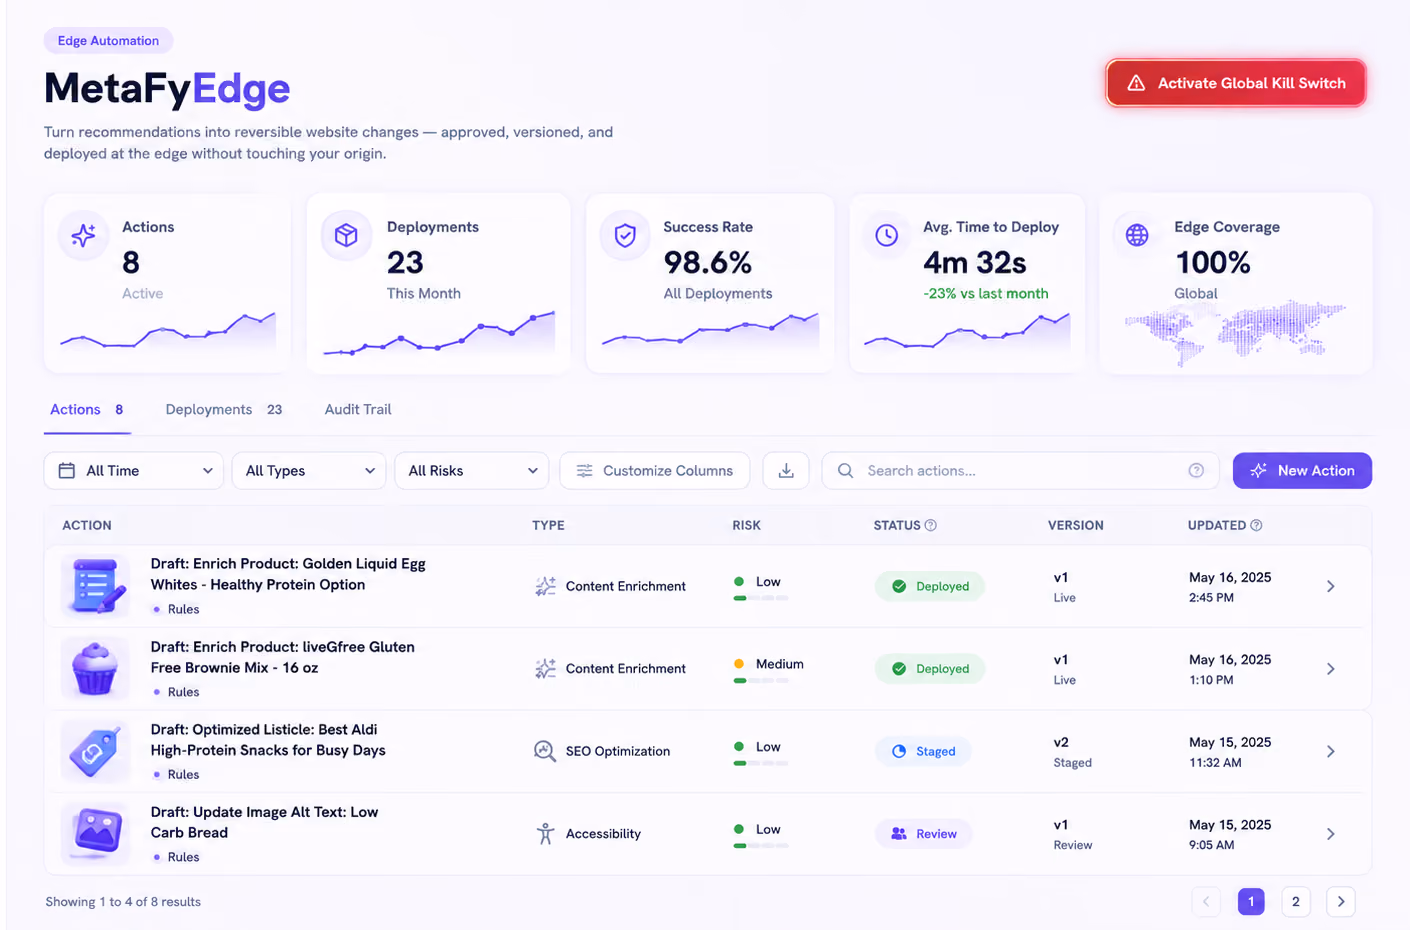
Task: Go to previous page with left arrow
Action: (1206, 901)
